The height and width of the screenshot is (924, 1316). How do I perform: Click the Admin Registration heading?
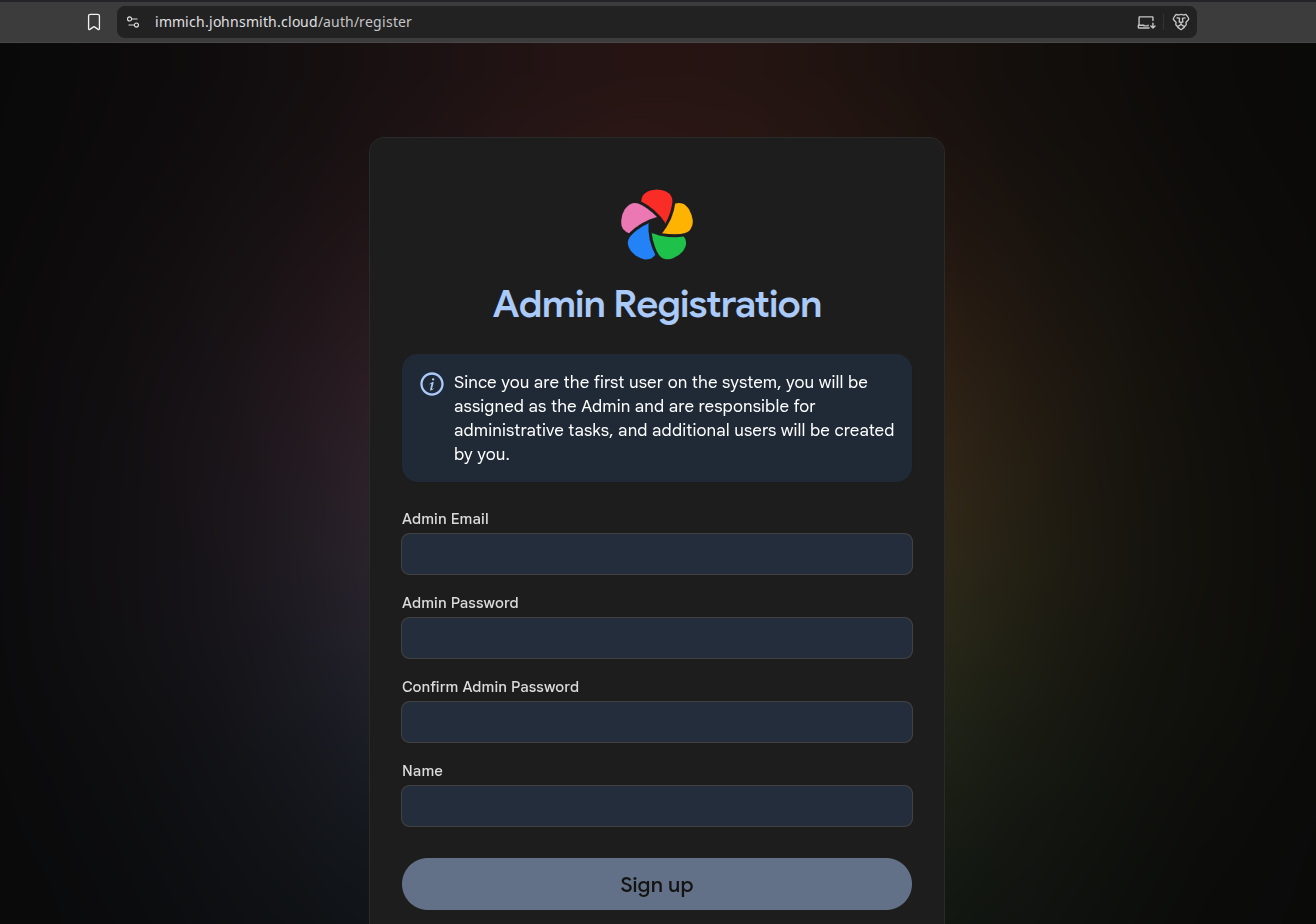click(x=657, y=304)
